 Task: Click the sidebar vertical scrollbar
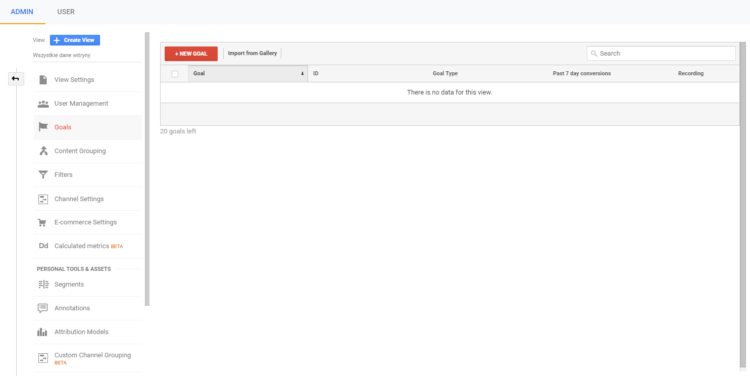pyautogui.click(x=147, y=169)
